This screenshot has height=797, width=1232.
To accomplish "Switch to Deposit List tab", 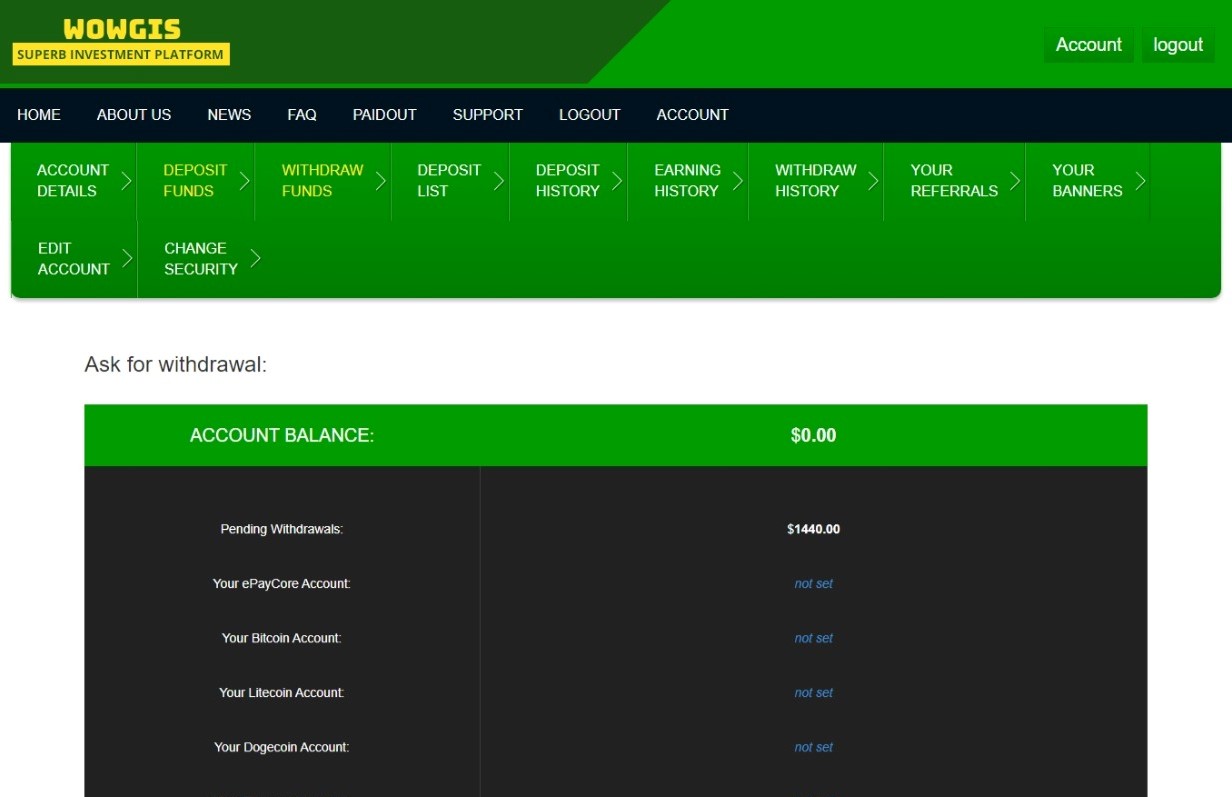I will pyautogui.click(x=449, y=181).
